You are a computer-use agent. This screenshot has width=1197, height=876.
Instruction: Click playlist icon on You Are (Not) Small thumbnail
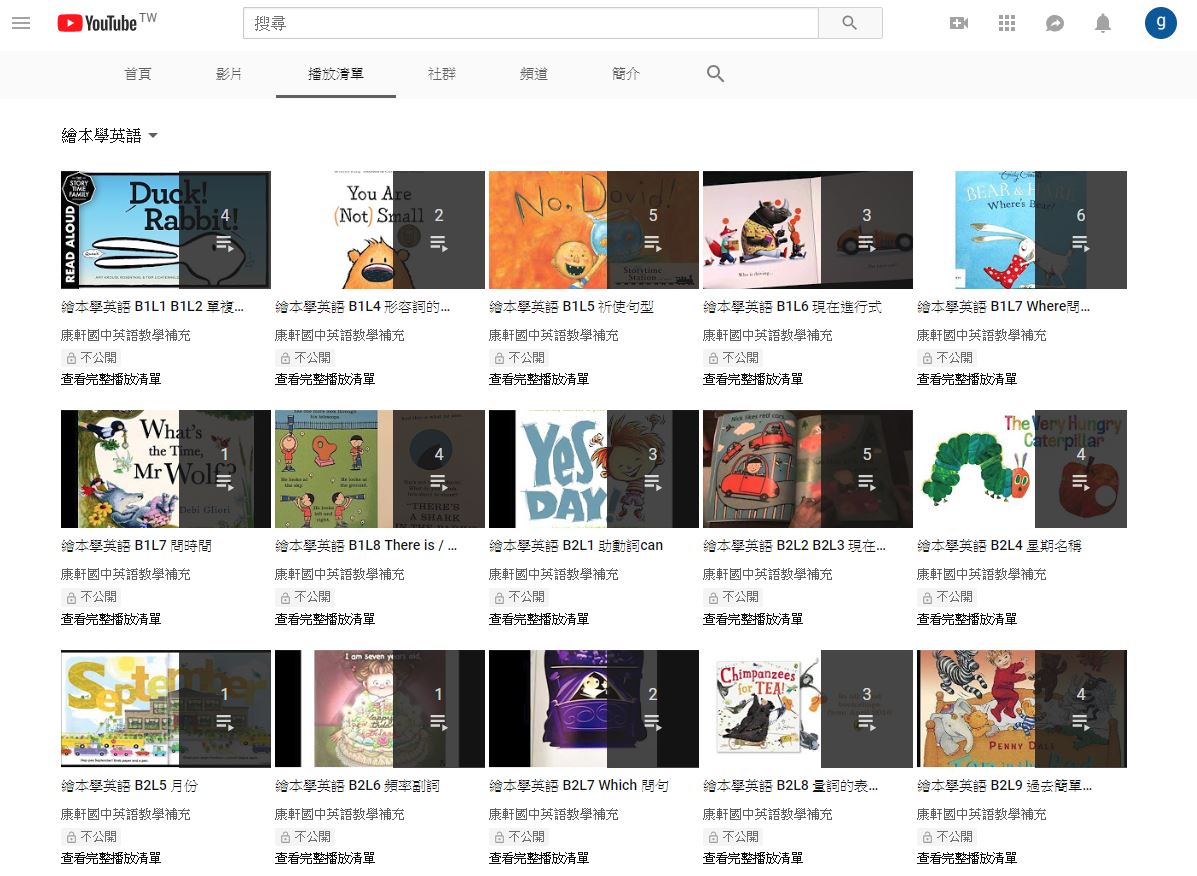click(439, 243)
